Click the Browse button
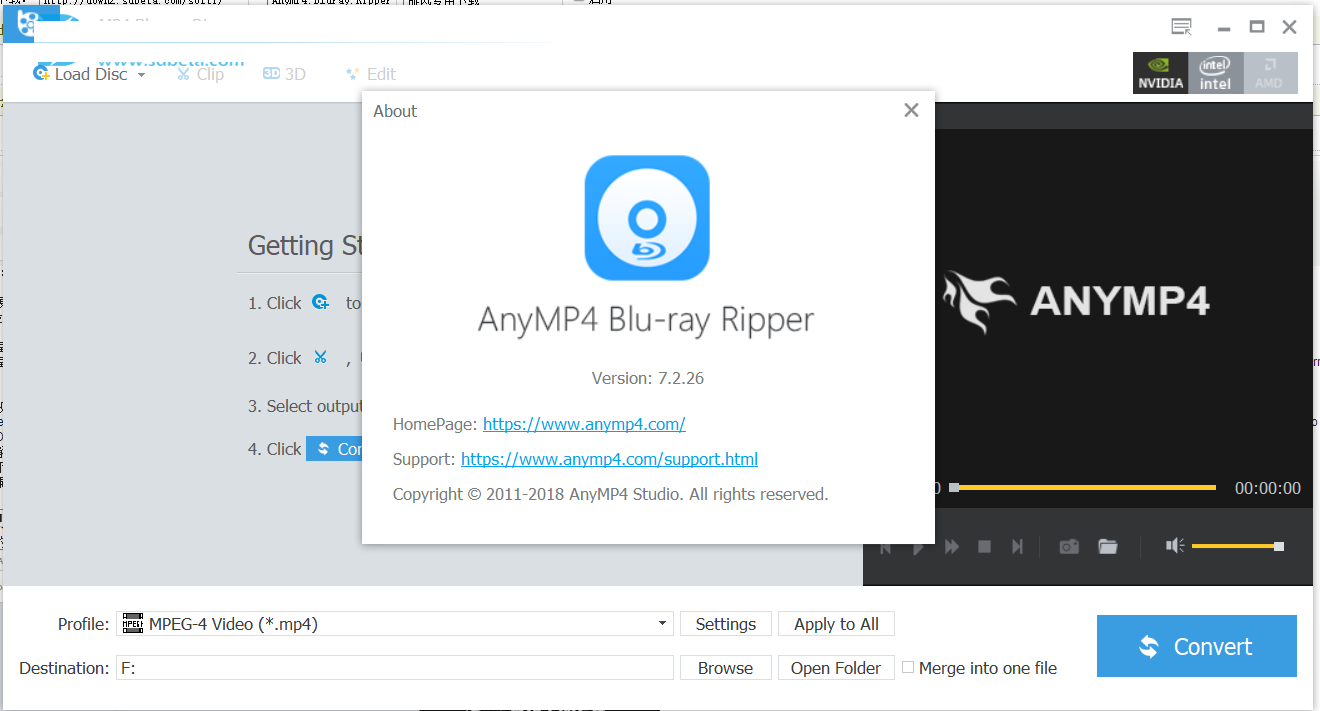Screen dimensions: 1320x711 point(726,668)
